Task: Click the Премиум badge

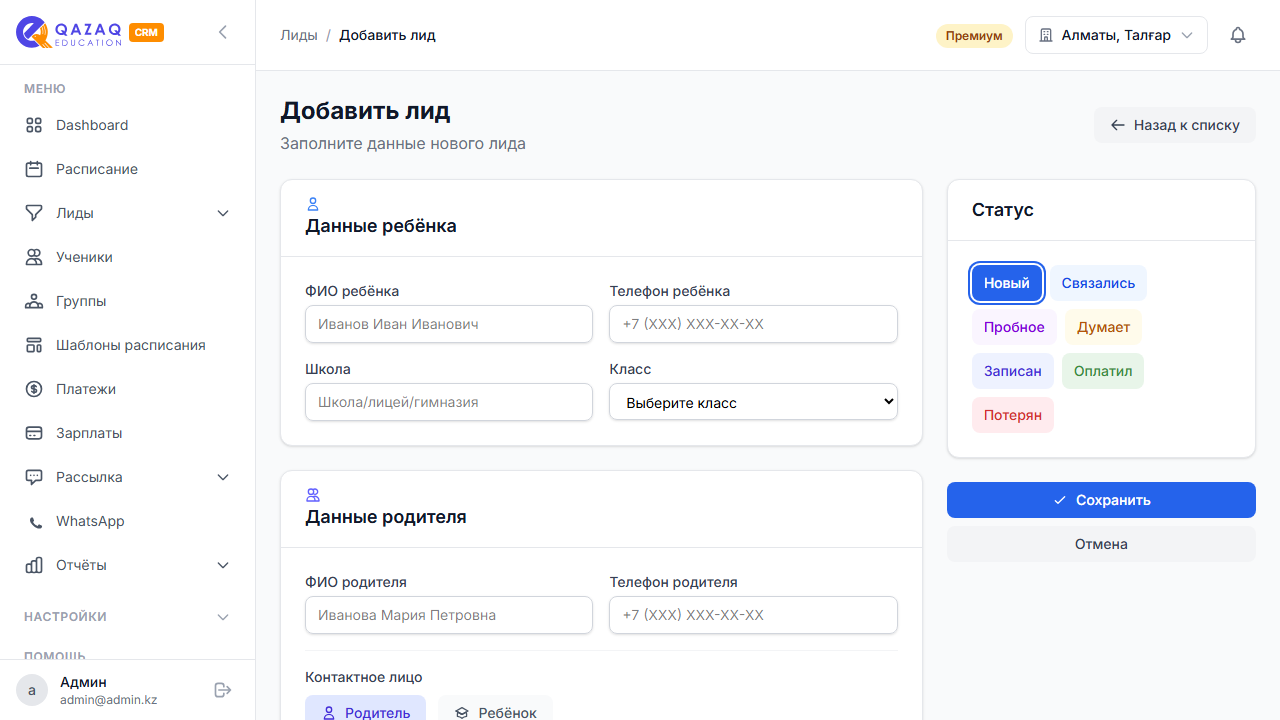Action: (x=974, y=36)
